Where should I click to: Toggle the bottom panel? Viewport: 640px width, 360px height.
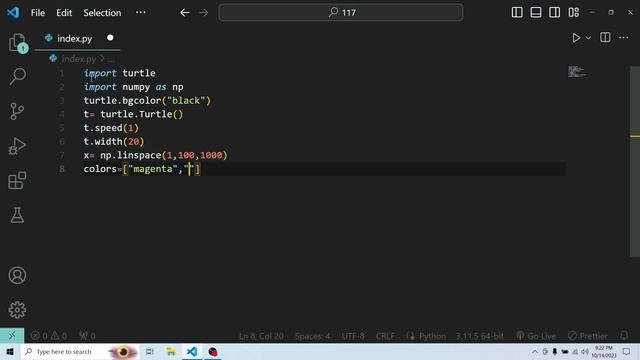coord(536,12)
